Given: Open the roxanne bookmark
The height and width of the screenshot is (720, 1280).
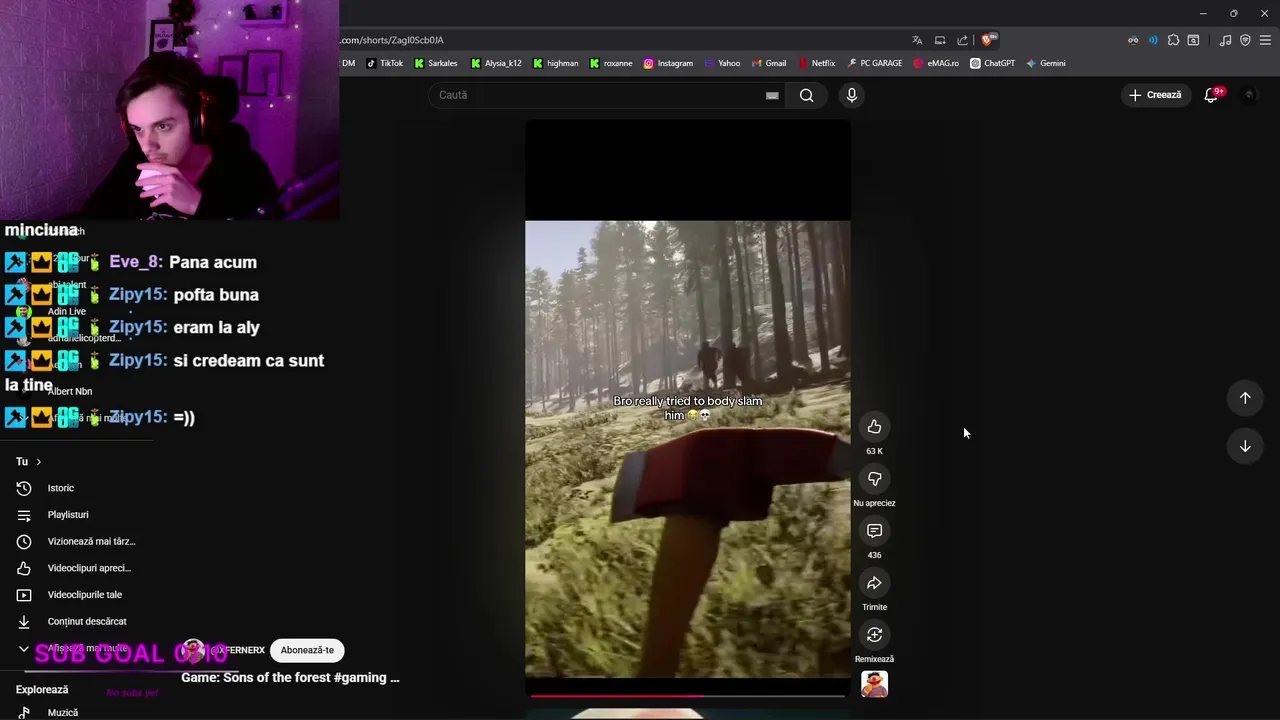Looking at the screenshot, I should 611,63.
